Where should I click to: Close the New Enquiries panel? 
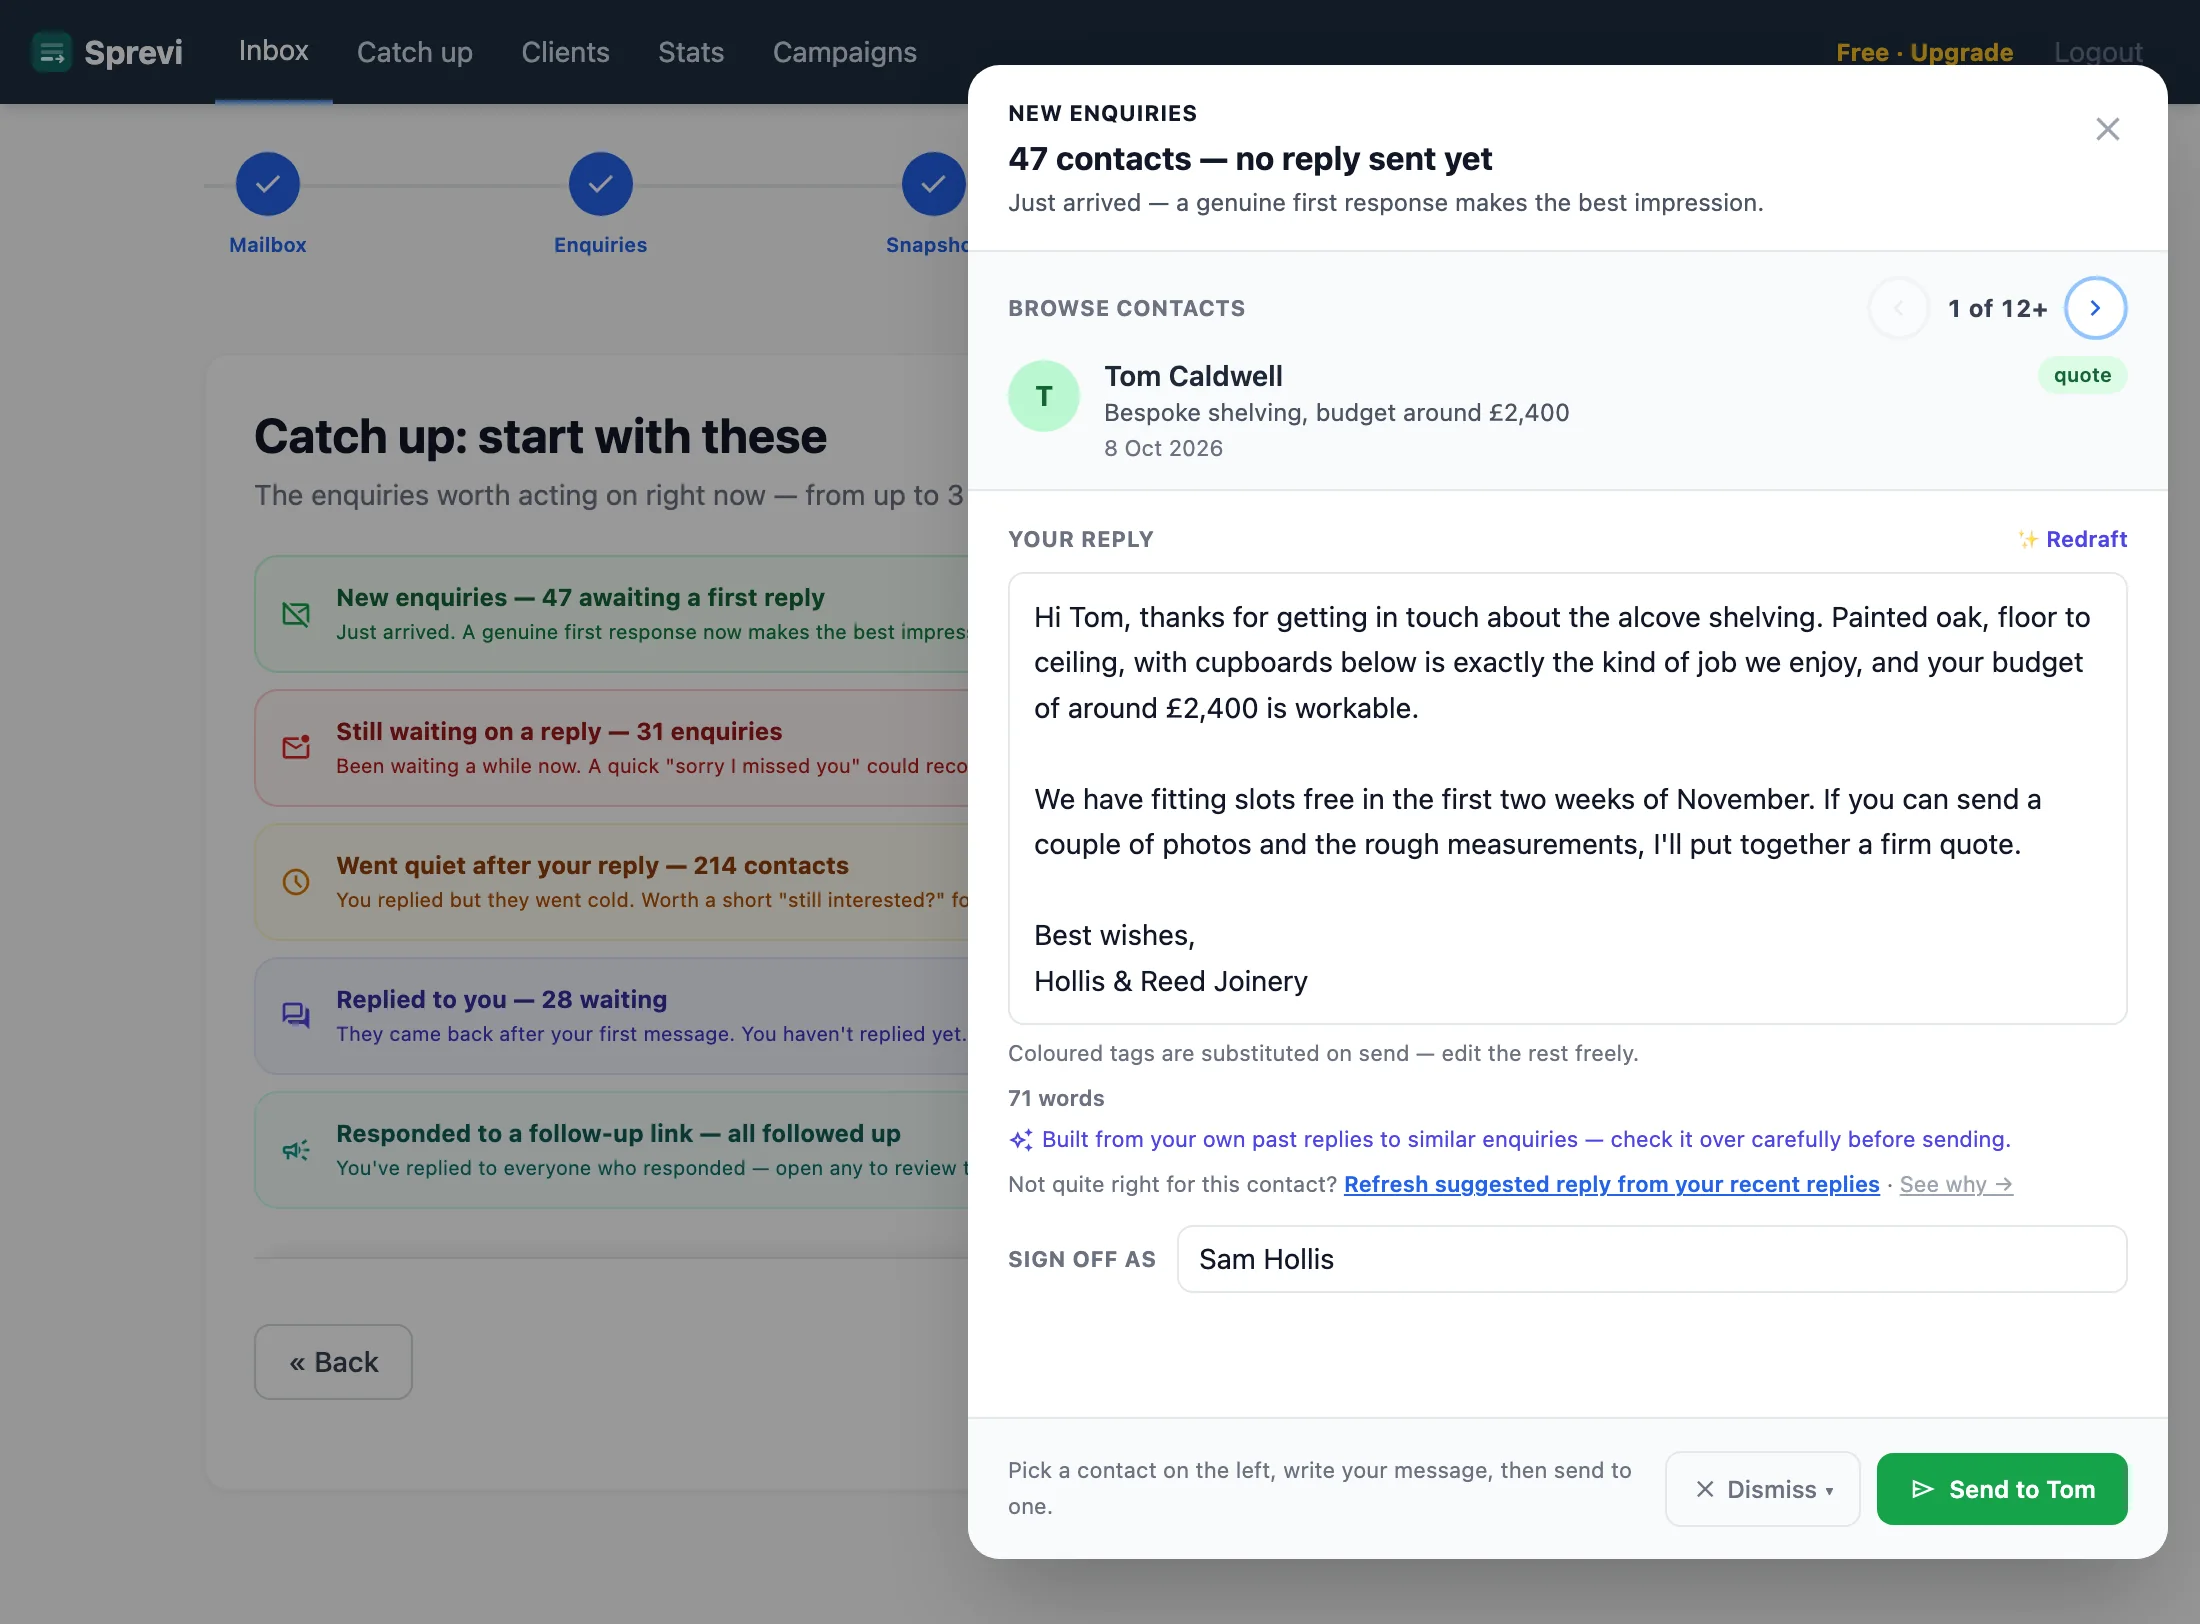pyautogui.click(x=2107, y=129)
